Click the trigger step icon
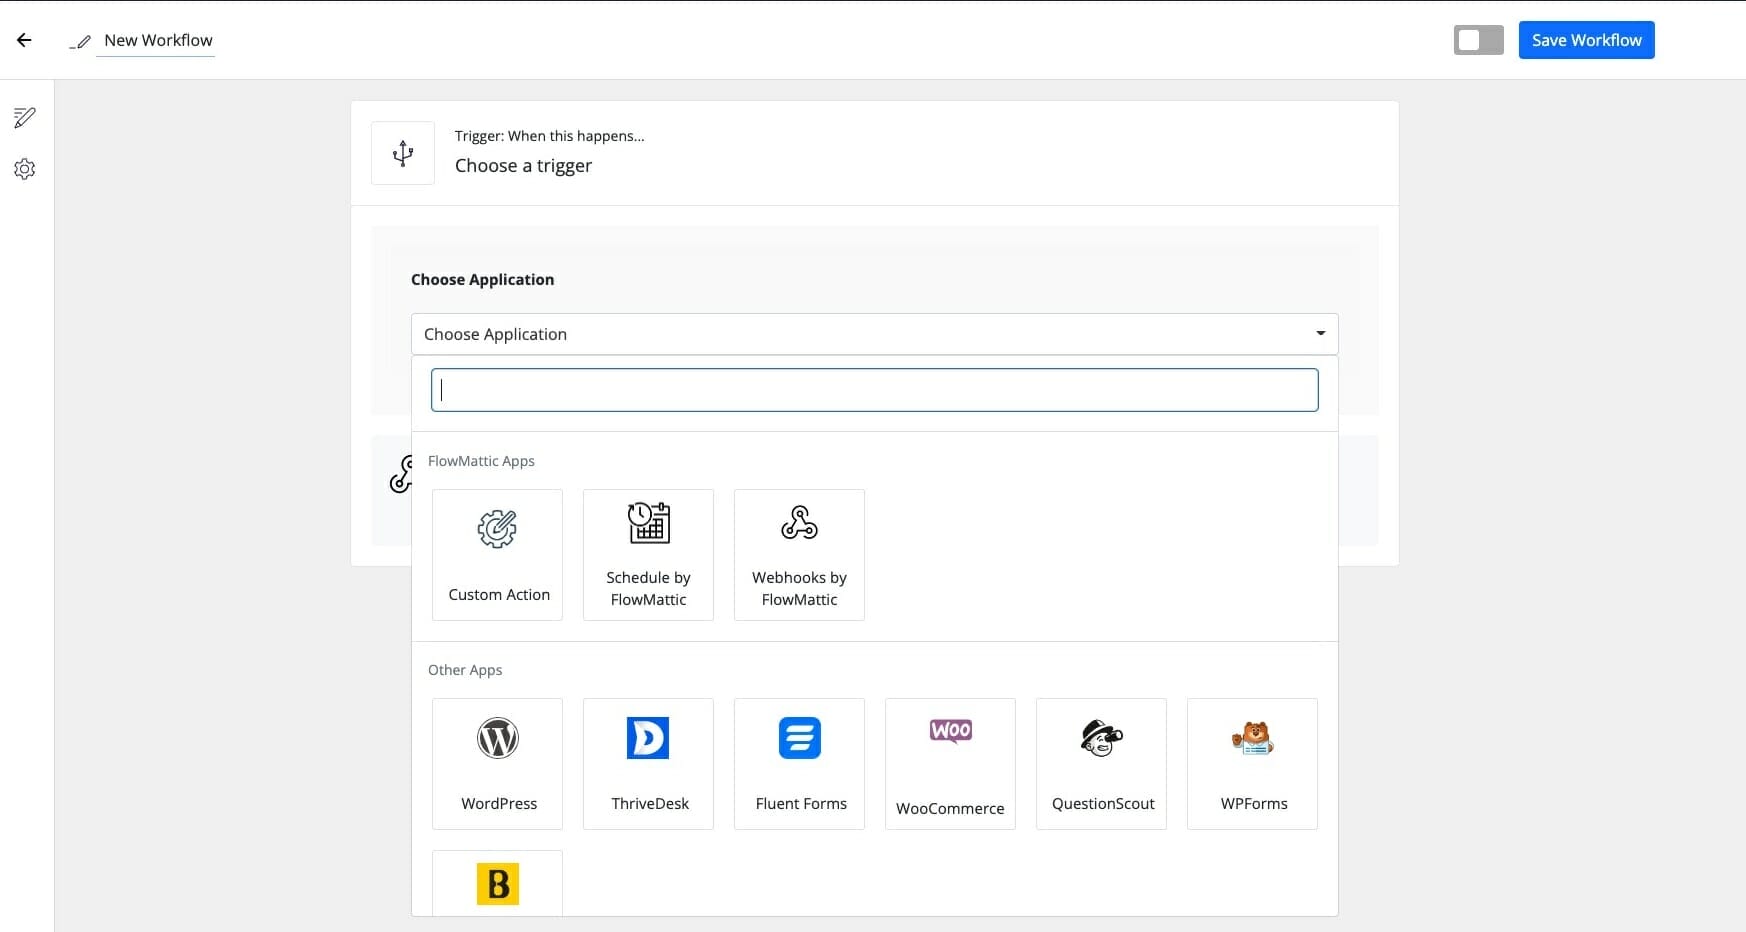Image resolution: width=1746 pixels, height=932 pixels. coord(403,153)
